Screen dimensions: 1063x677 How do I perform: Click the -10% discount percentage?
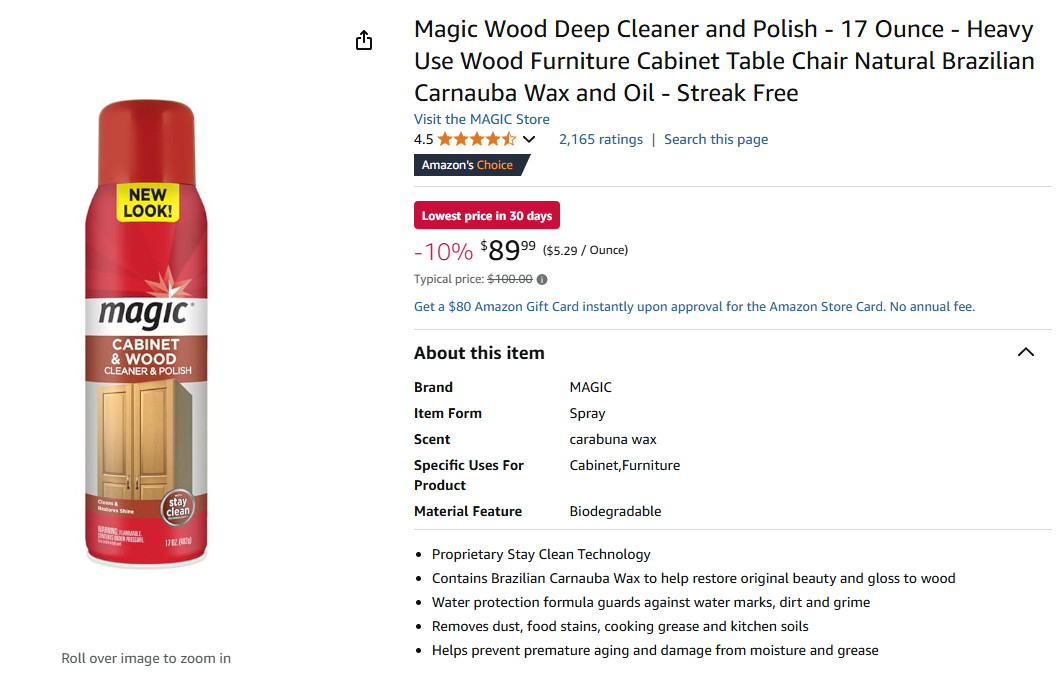(x=443, y=251)
